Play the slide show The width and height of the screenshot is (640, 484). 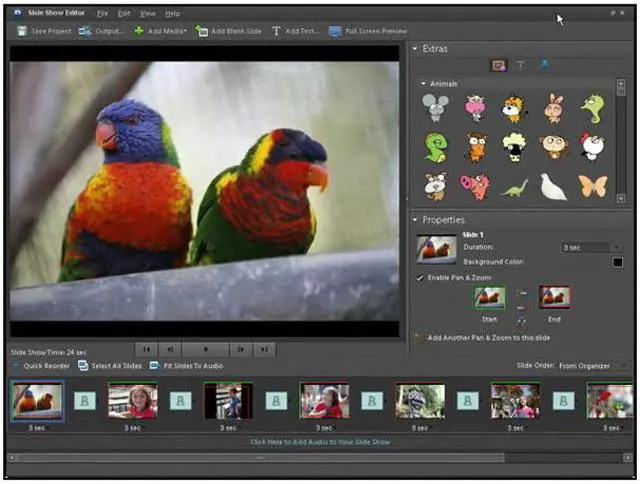pos(205,349)
